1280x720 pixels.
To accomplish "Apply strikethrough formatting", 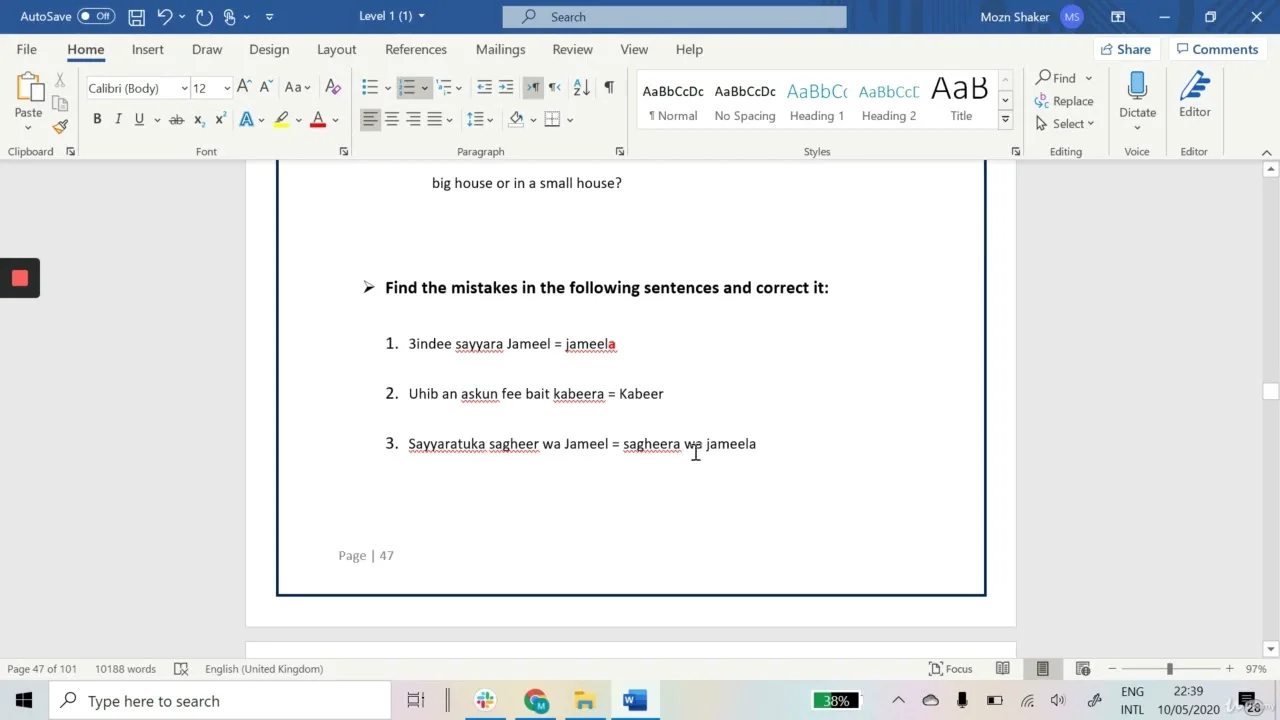I will click(x=176, y=119).
